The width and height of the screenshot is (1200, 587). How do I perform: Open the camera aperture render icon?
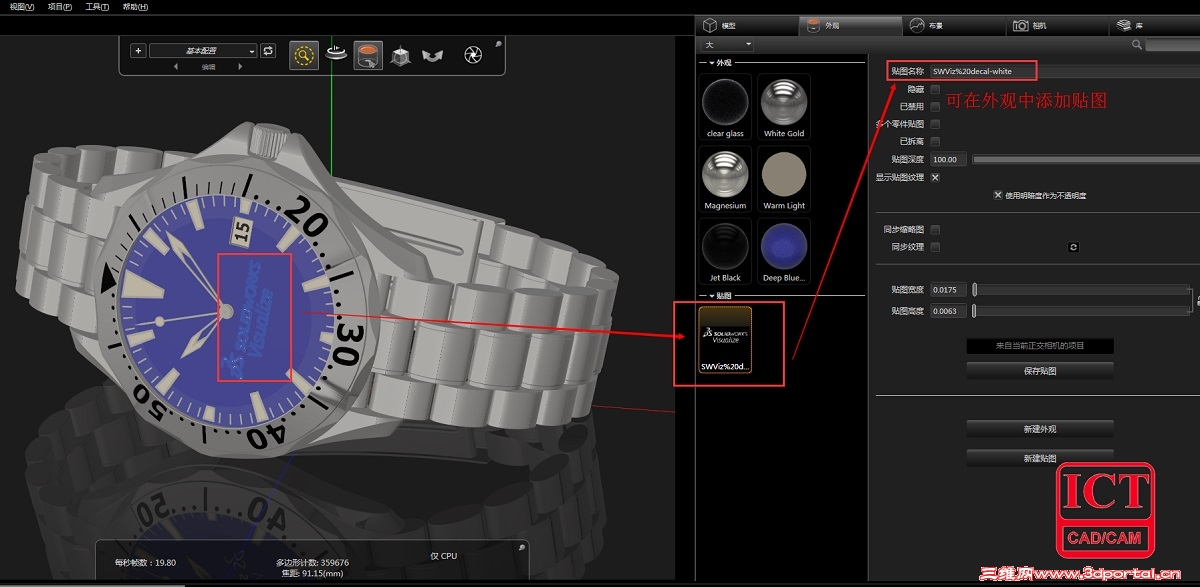click(473, 55)
